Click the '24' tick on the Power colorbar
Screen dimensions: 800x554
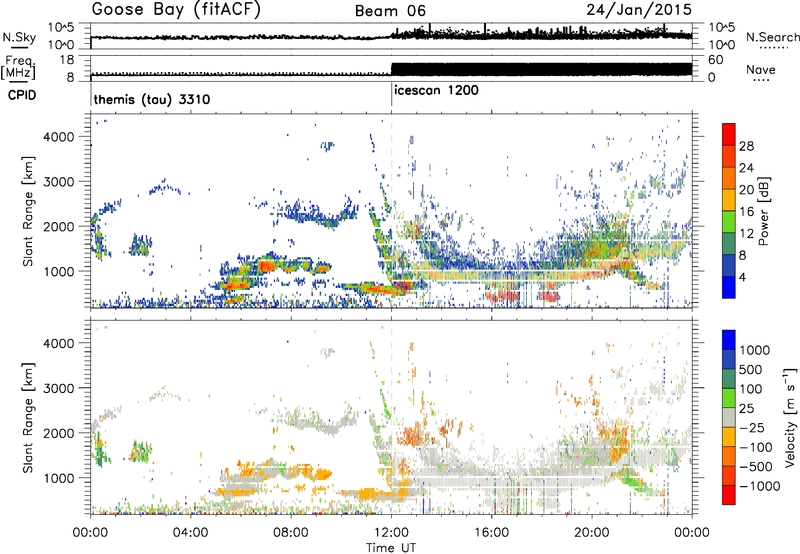coord(746,168)
